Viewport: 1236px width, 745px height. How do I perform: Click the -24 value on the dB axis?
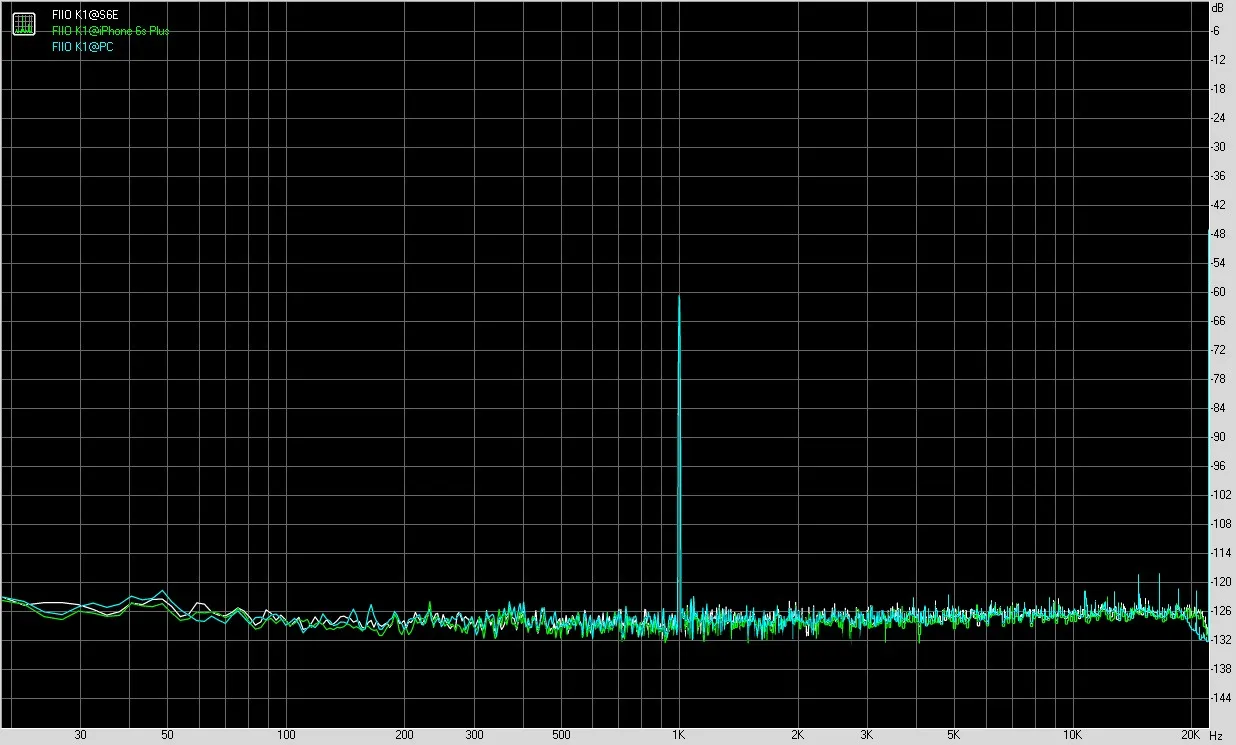(1218, 118)
